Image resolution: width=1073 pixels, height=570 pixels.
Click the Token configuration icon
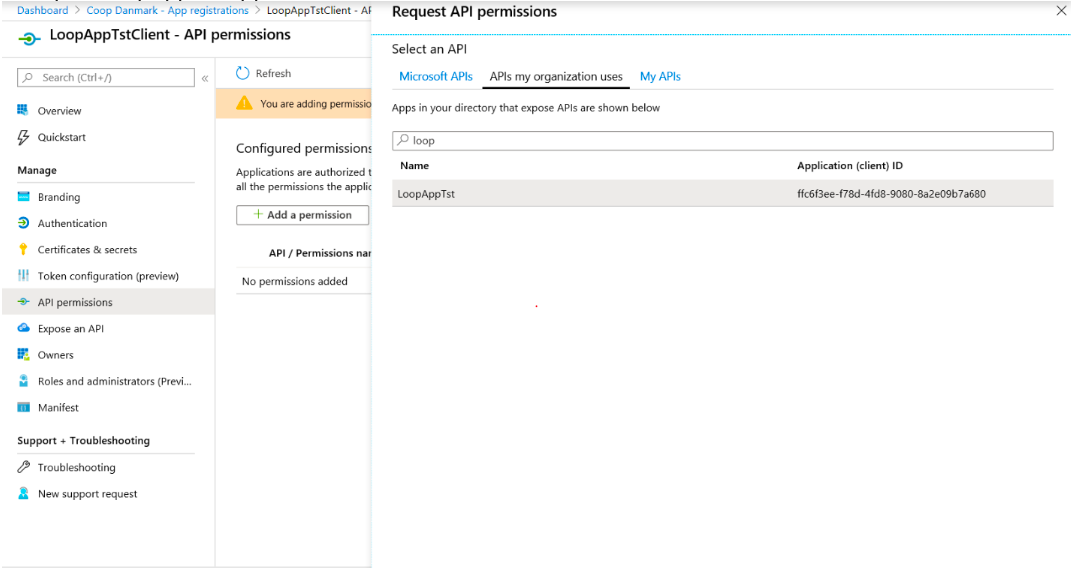(x=23, y=275)
